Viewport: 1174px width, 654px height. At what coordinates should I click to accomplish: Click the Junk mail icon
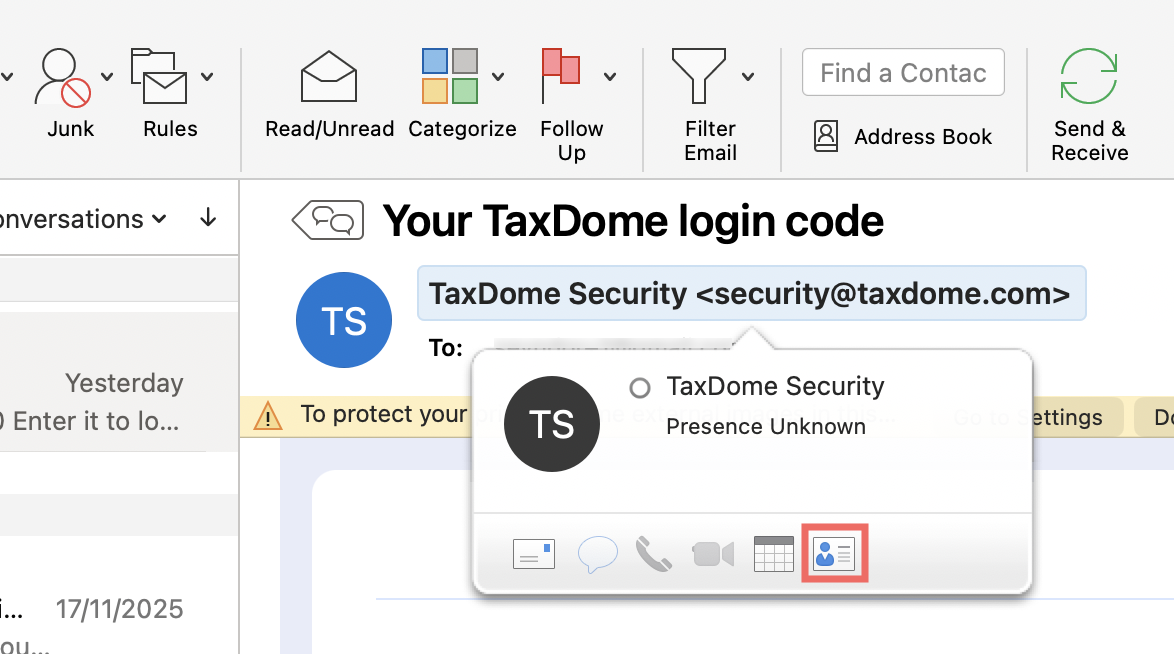(62, 80)
